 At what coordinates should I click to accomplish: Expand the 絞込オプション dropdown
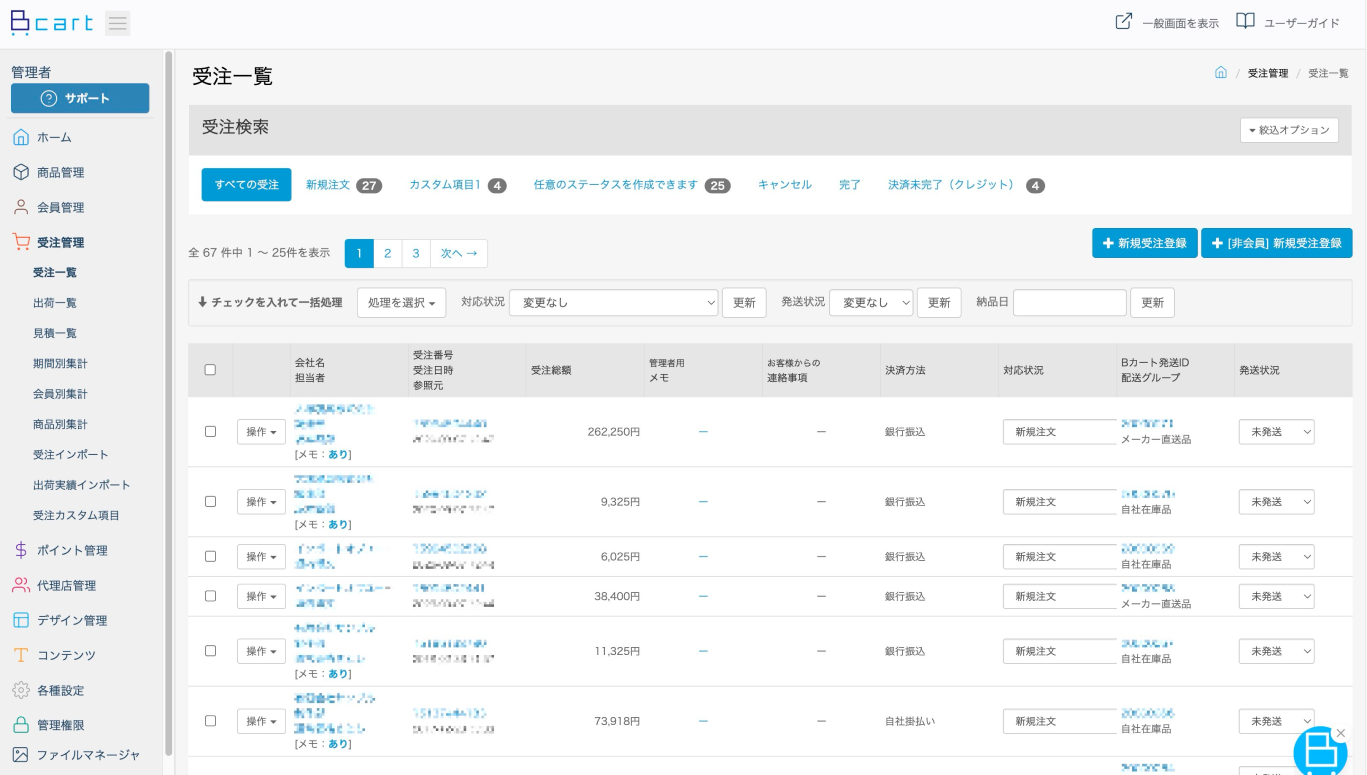tap(1289, 130)
